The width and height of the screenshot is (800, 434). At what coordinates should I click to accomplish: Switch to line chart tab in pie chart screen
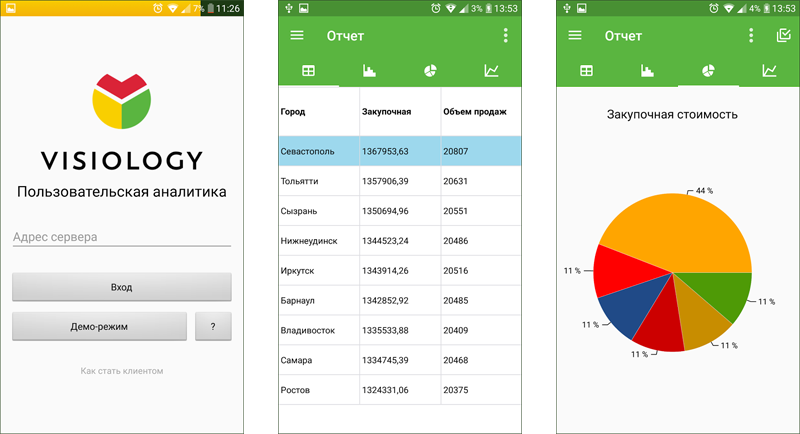tap(769, 71)
